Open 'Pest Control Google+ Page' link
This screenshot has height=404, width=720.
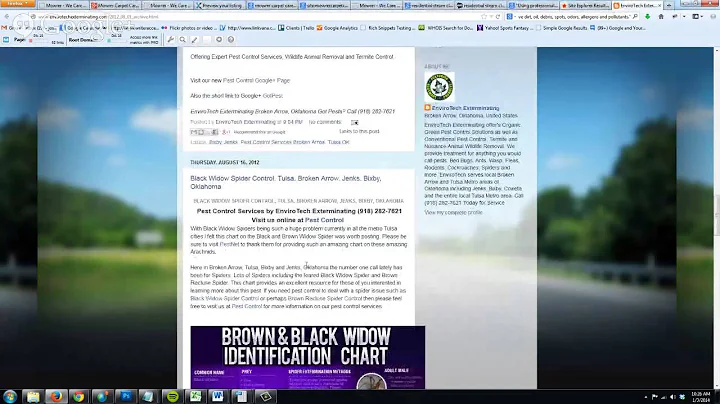coord(256,80)
